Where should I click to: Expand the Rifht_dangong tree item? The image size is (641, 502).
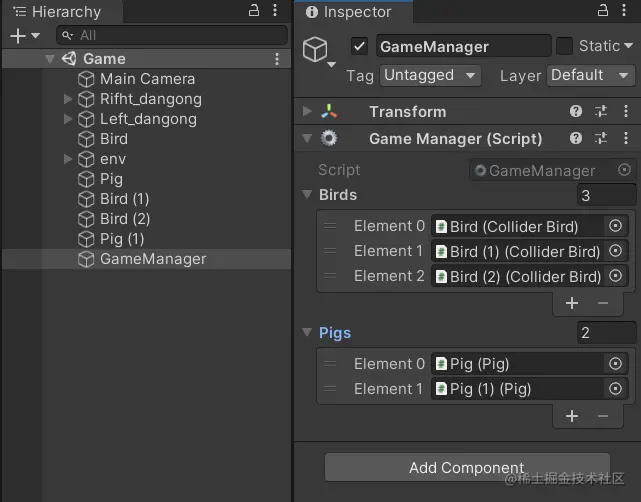[x=68, y=99]
